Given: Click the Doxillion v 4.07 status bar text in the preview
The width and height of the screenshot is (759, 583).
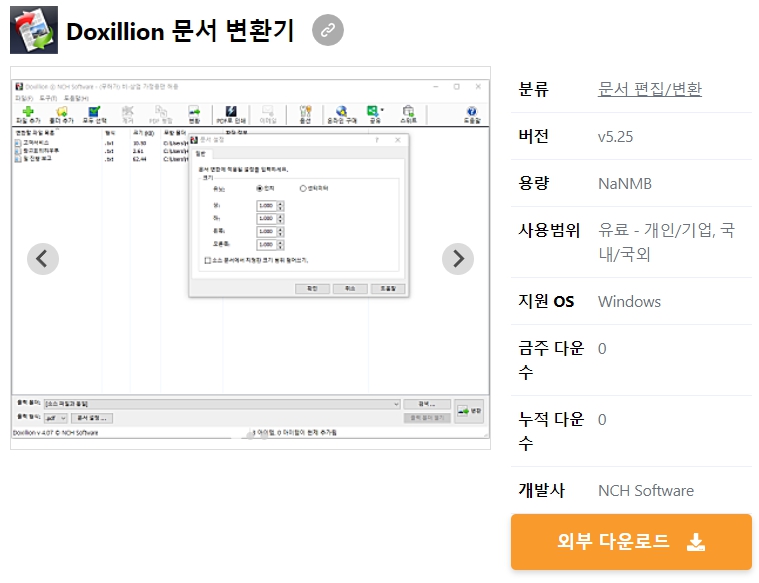Looking at the screenshot, I should [55, 433].
